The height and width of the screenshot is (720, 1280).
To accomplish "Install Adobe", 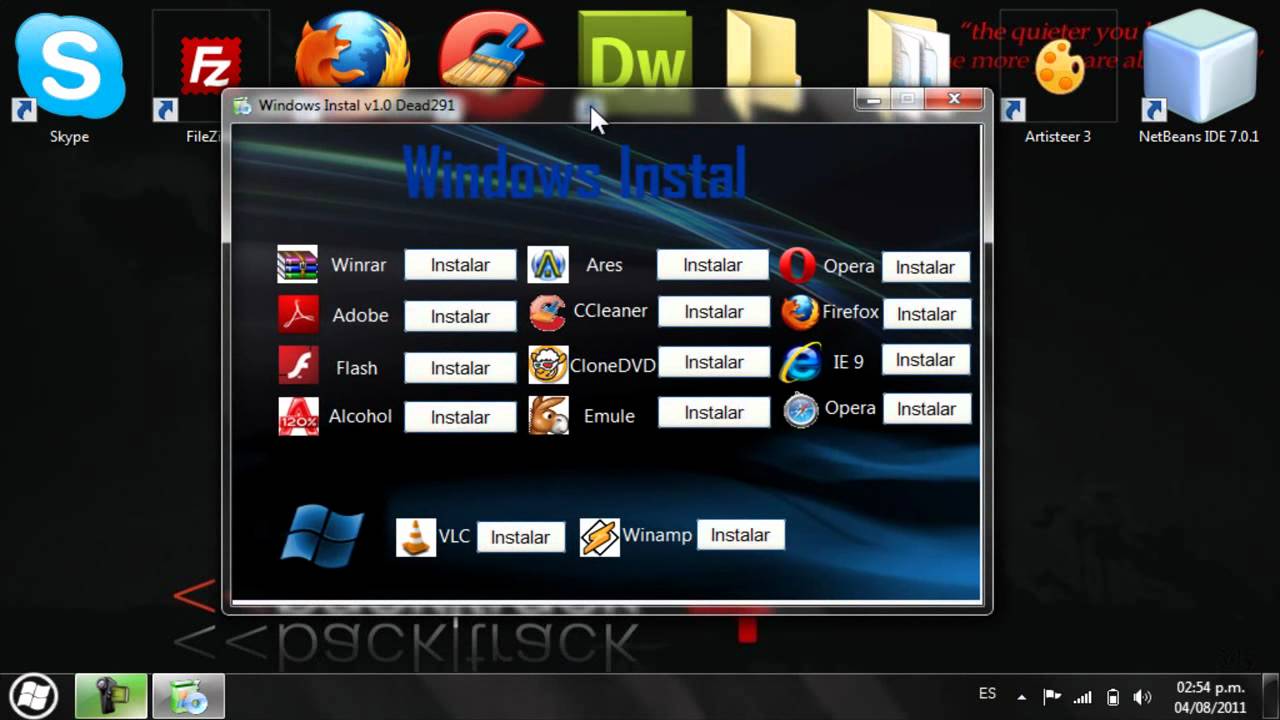I will (x=460, y=316).
